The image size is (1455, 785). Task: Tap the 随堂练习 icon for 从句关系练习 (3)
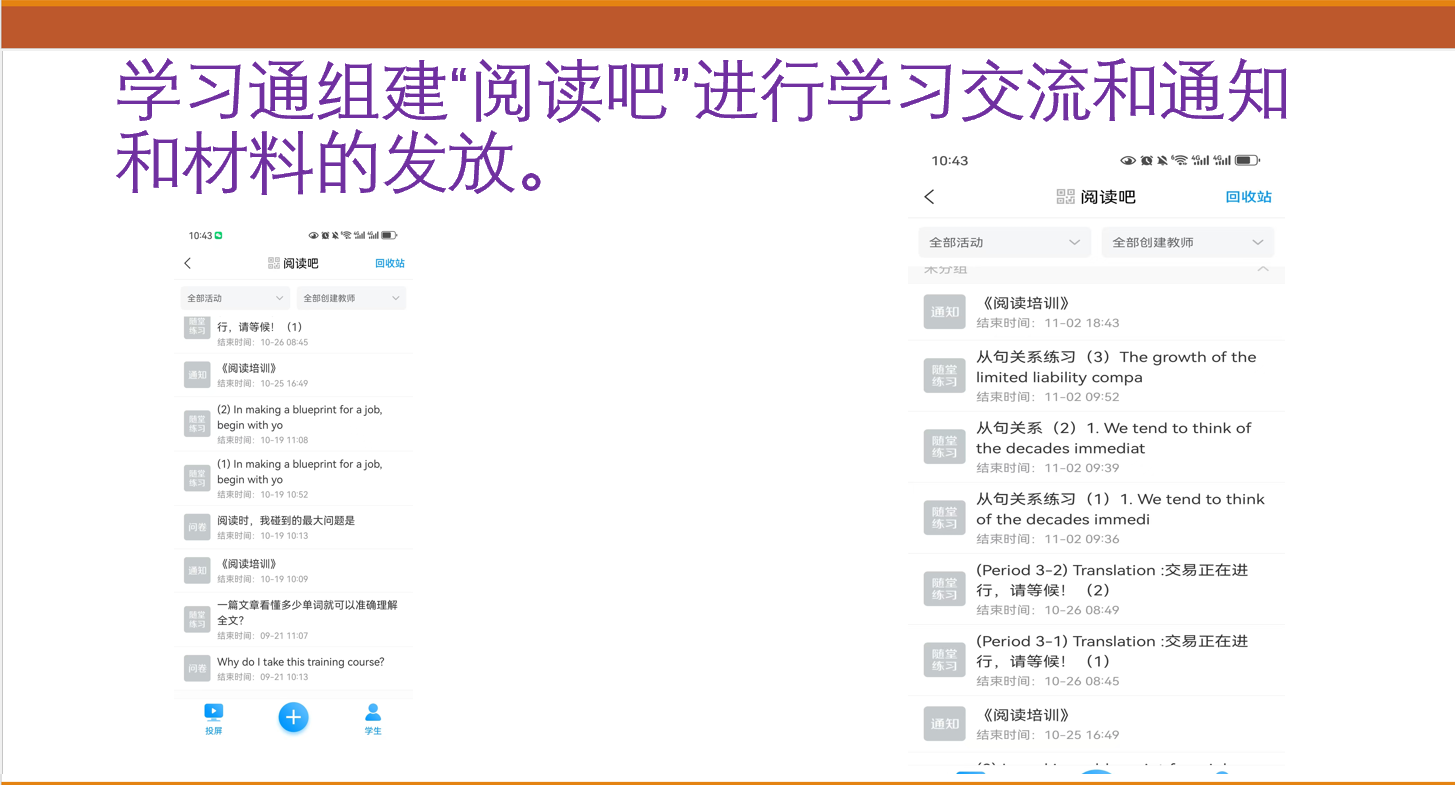944,376
